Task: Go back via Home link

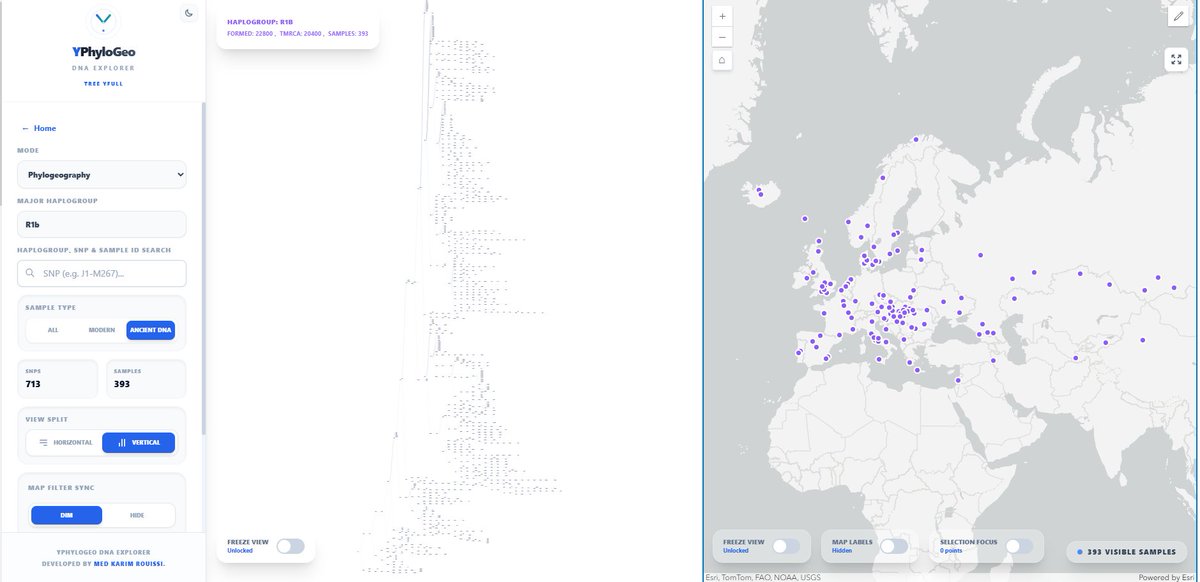Action: pyautogui.click(x=39, y=128)
